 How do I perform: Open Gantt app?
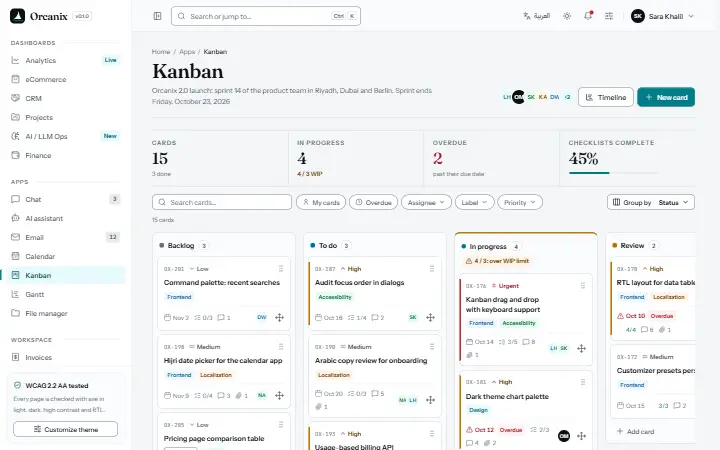(x=66, y=294)
